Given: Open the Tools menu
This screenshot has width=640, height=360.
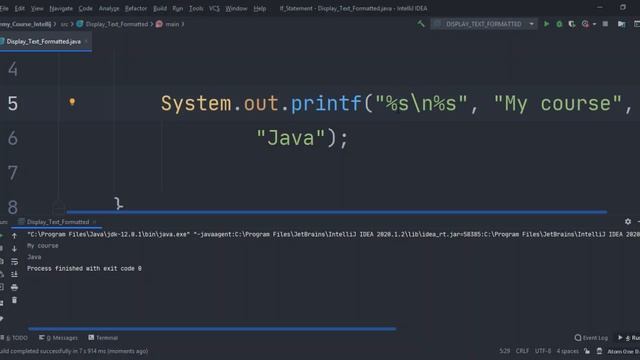Looking at the screenshot, I should pos(196,8).
